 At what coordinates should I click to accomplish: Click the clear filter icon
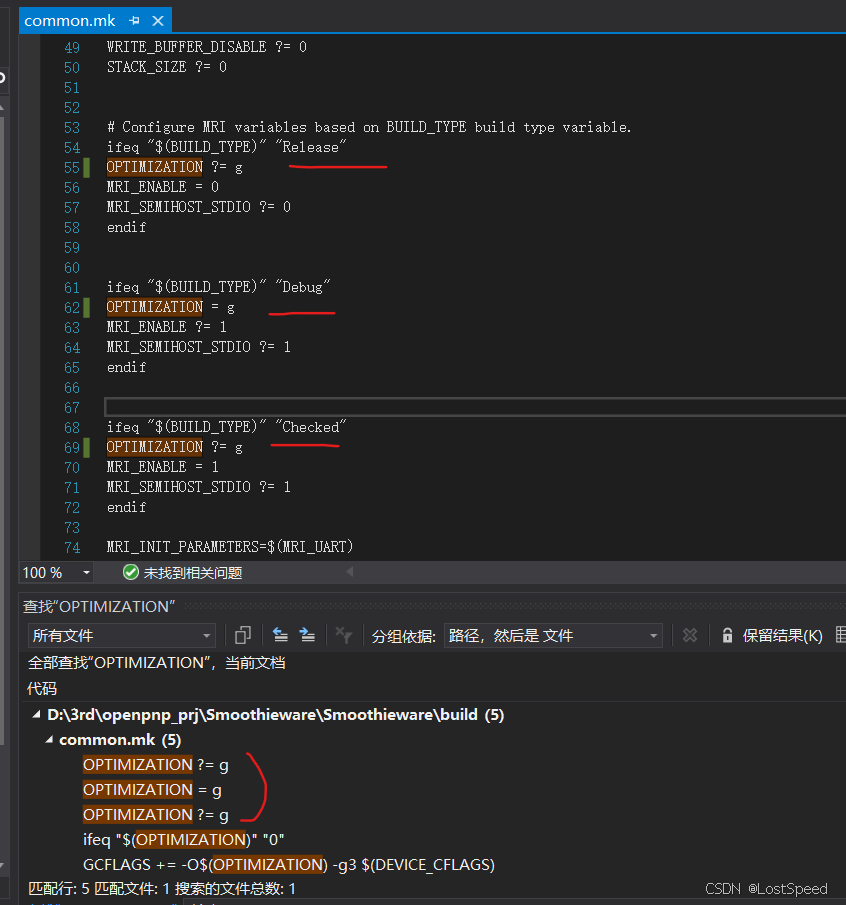[x=344, y=635]
